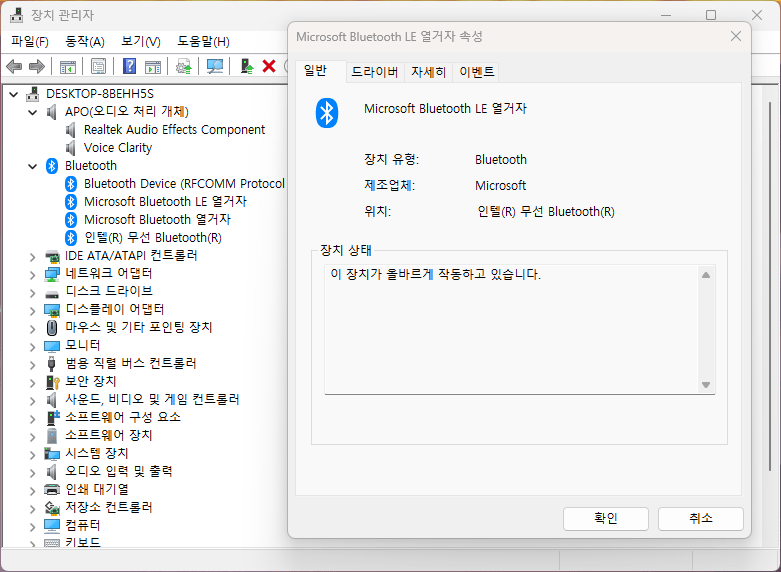This screenshot has width=781, height=572.
Task: Select Microsoft Bluetooth LE 열거자 in tree
Action: click(x=165, y=201)
